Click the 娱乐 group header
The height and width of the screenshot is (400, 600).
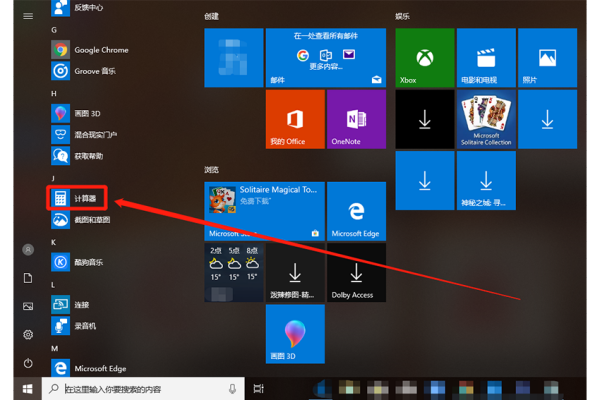pyautogui.click(x=403, y=16)
